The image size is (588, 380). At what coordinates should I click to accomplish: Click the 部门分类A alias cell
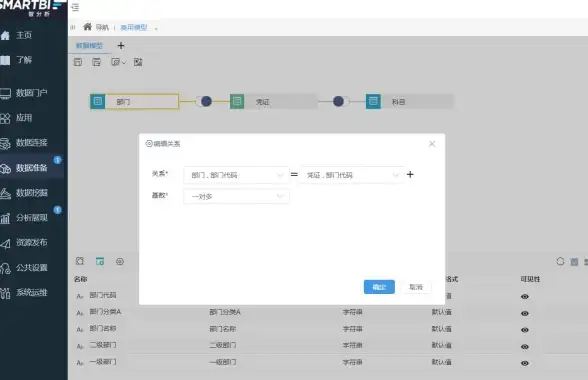225,312
